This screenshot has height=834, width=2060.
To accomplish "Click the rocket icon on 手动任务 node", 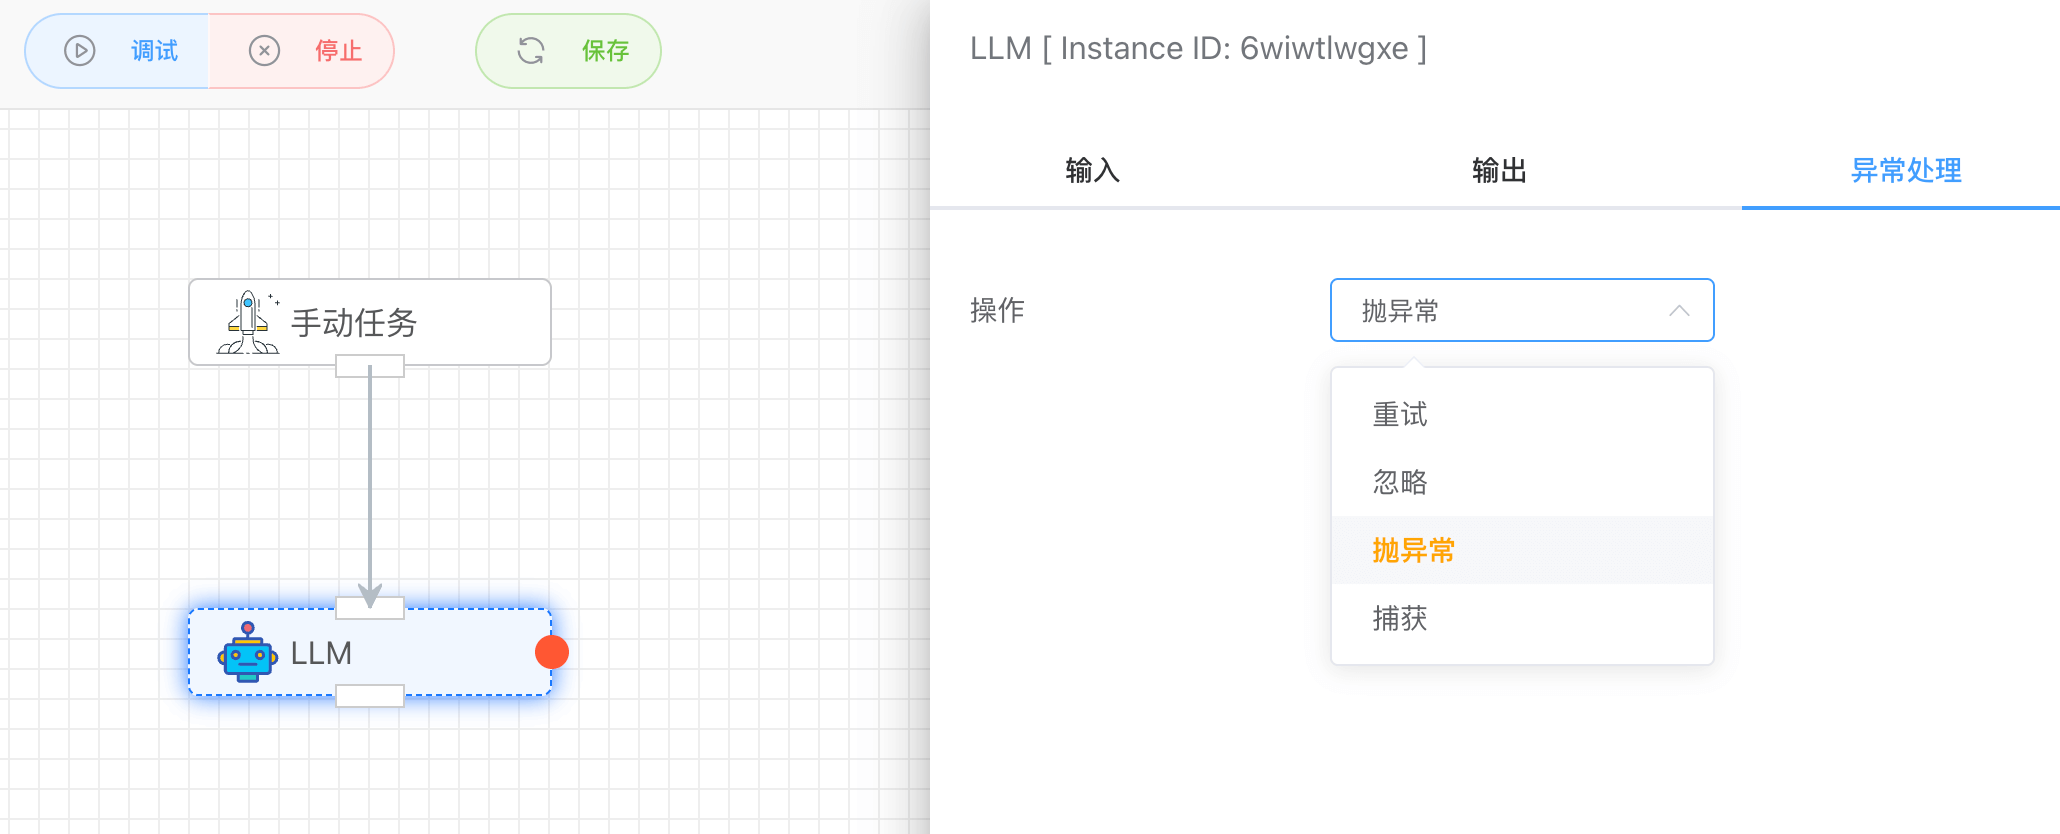I will (248, 323).
